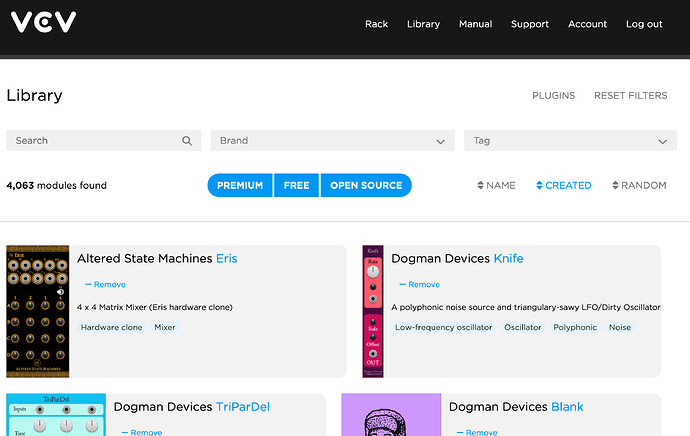This screenshot has height=436, width=690.
Task: Open the Blank module thumbnail
Action: 391,415
